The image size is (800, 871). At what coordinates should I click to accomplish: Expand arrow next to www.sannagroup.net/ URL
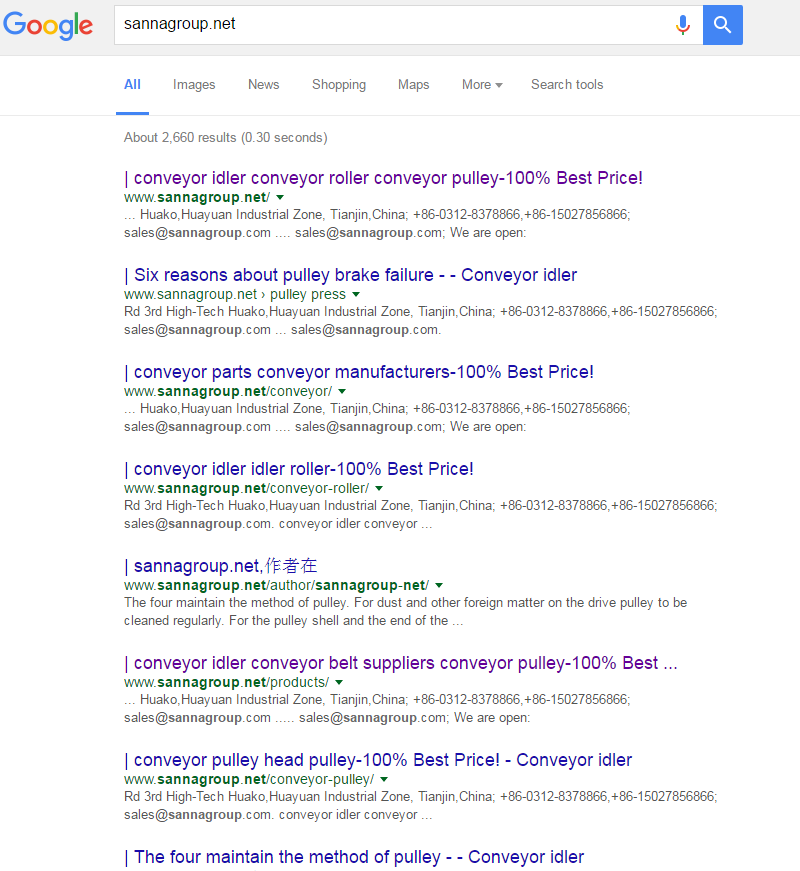click(x=281, y=197)
